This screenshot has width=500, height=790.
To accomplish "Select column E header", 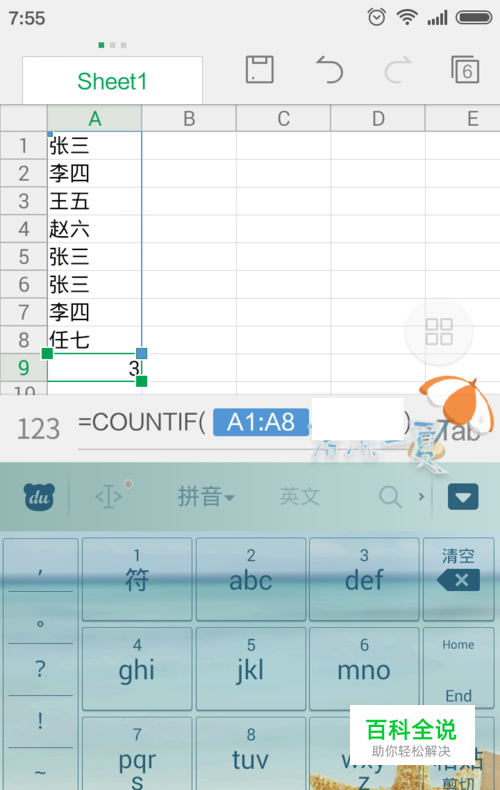I will click(464, 119).
